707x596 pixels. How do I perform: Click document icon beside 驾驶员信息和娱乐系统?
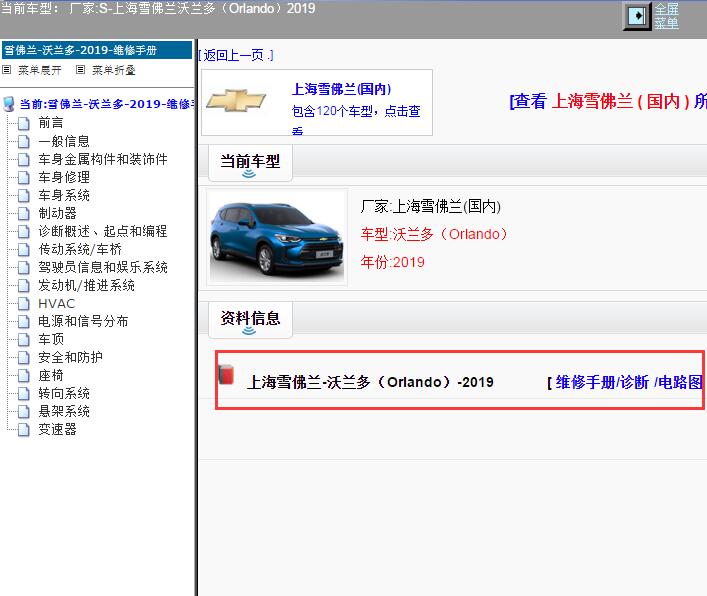coord(24,267)
